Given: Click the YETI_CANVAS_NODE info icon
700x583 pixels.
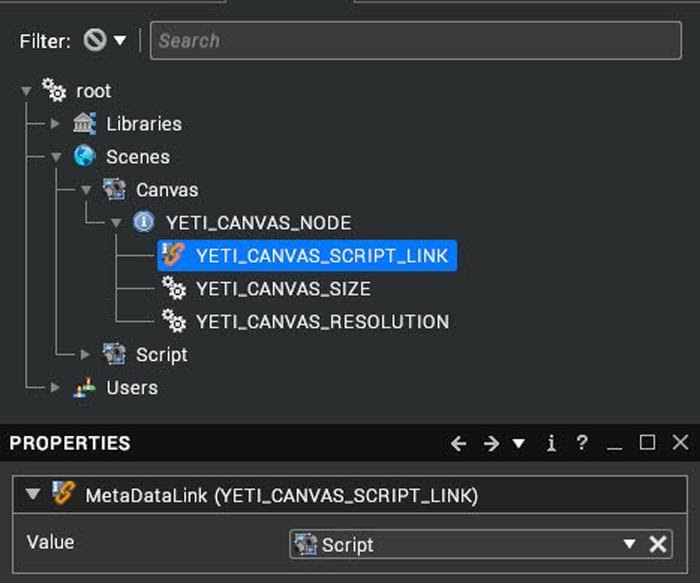Looking at the screenshot, I should (x=144, y=223).
